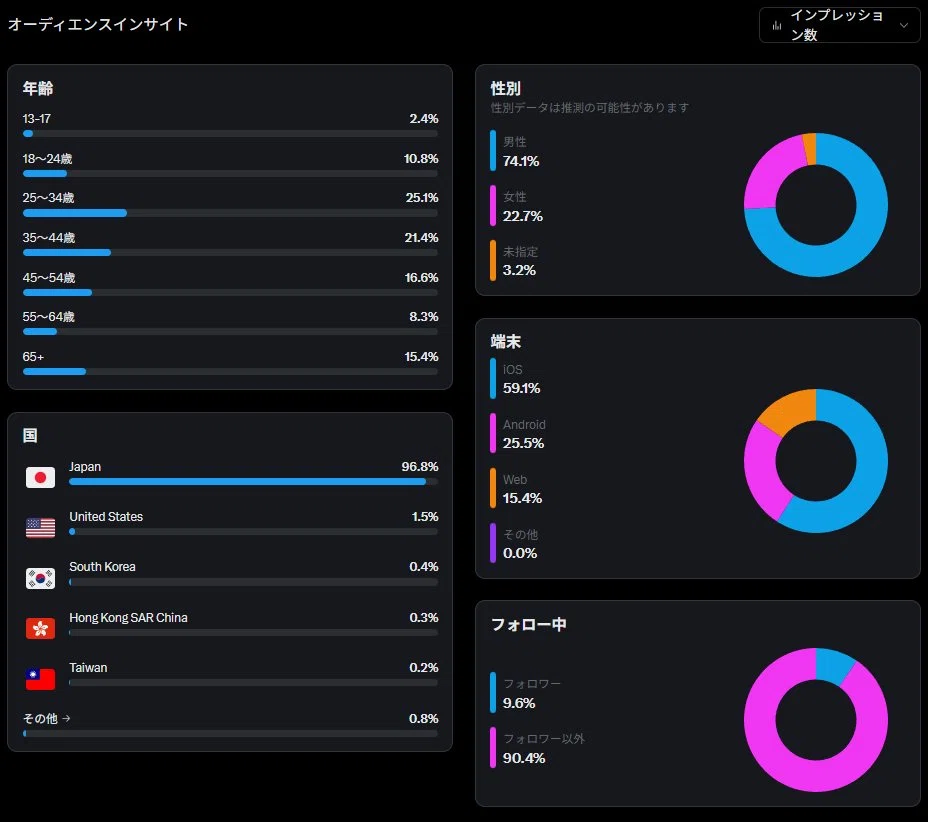Click the 35～44歳 label
This screenshot has width=928, height=822.
[49, 238]
